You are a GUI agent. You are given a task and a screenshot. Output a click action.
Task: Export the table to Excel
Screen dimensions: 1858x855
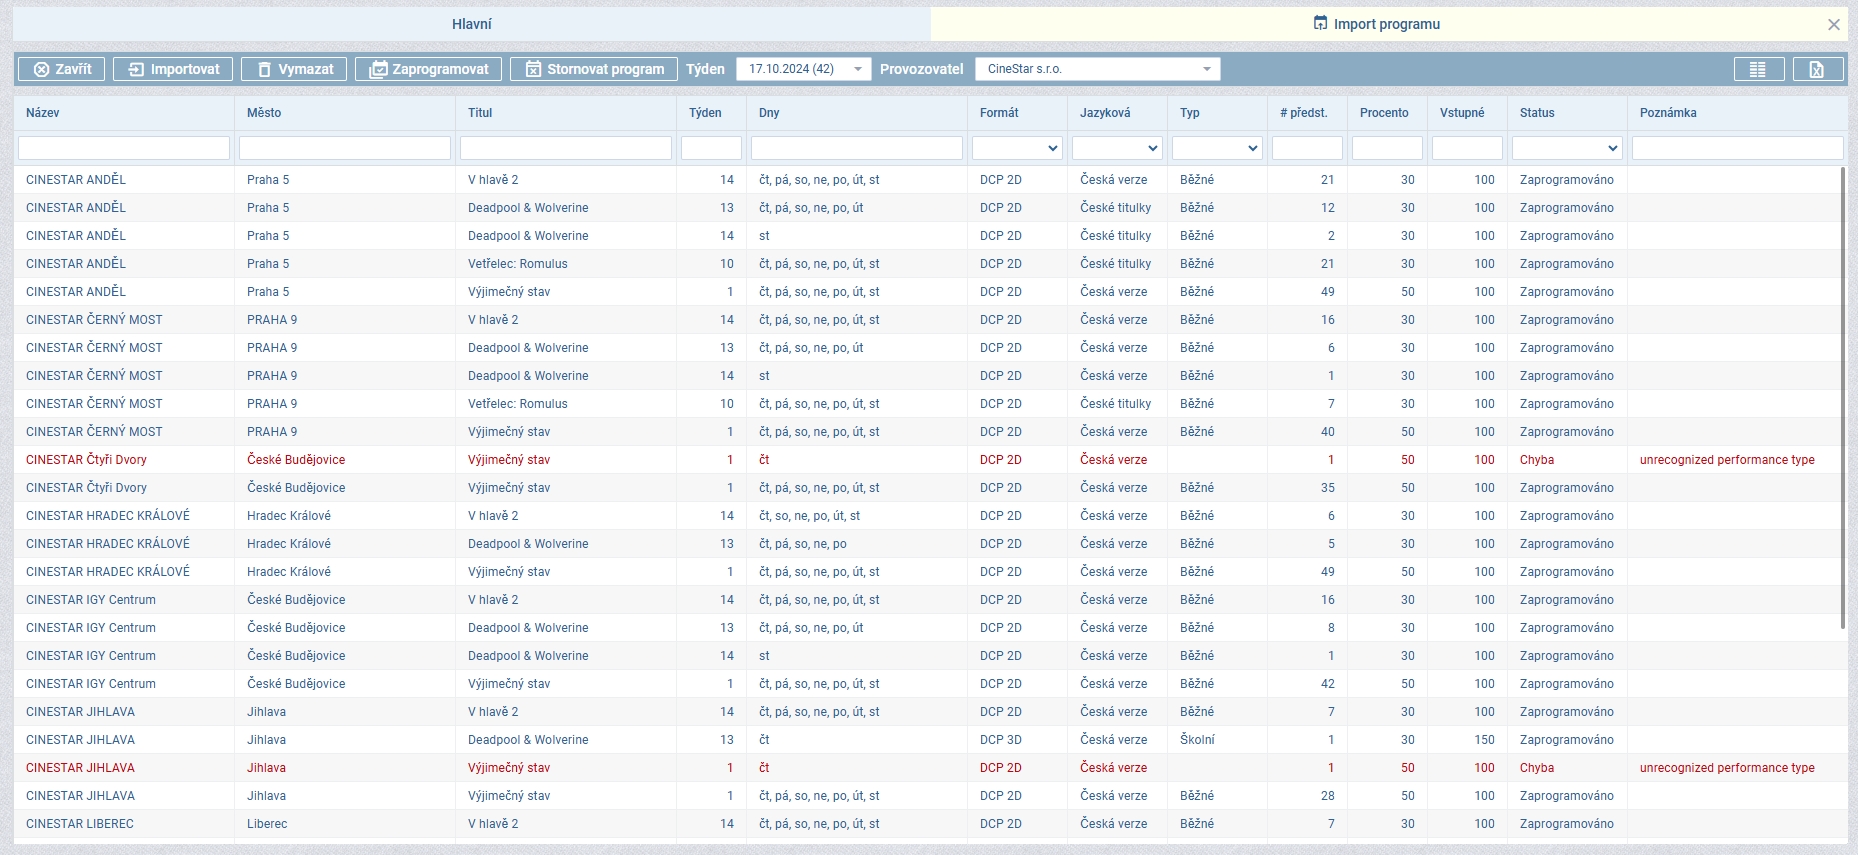[x=1817, y=69]
